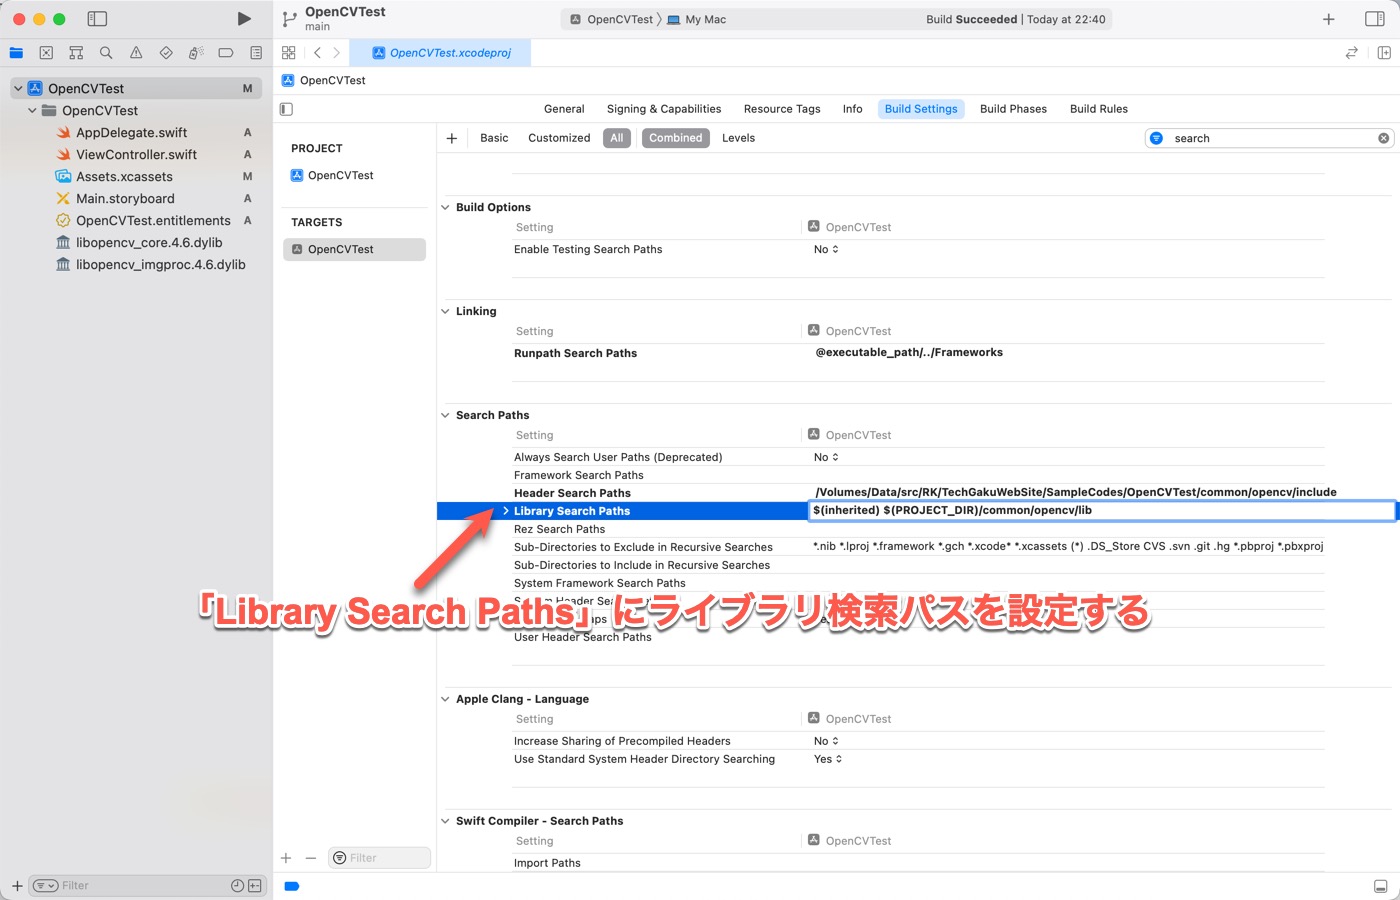Show All build settings
The height and width of the screenshot is (900, 1400).
(617, 138)
